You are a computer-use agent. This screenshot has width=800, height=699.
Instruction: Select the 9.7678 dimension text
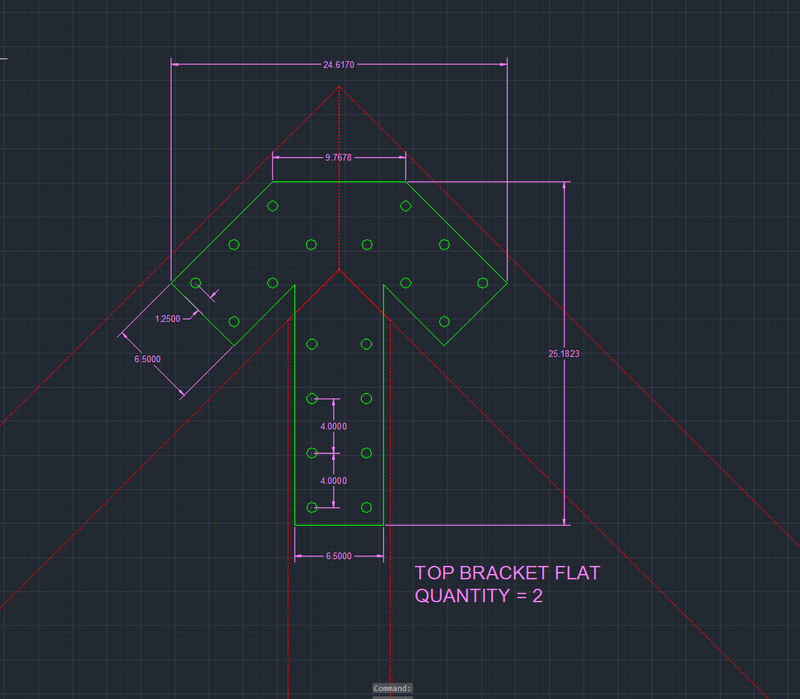pos(339,158)
